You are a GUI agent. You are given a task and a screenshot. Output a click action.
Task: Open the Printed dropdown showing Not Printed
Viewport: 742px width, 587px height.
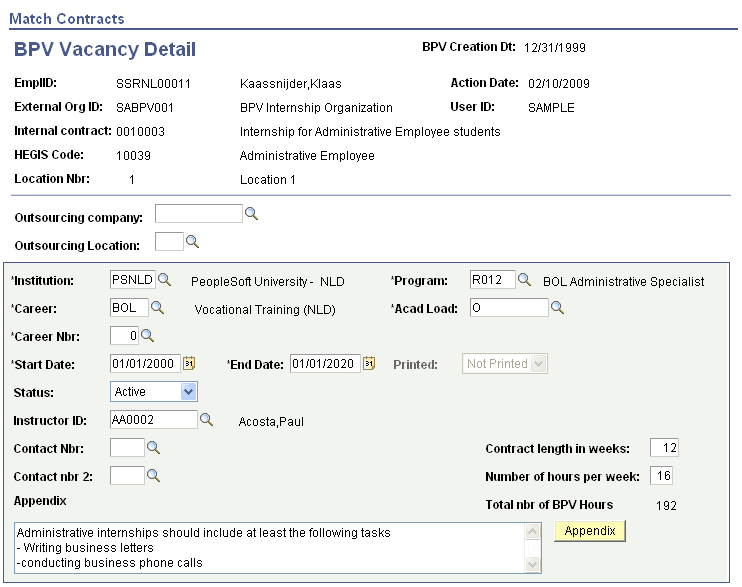click(x=504, y=364)
